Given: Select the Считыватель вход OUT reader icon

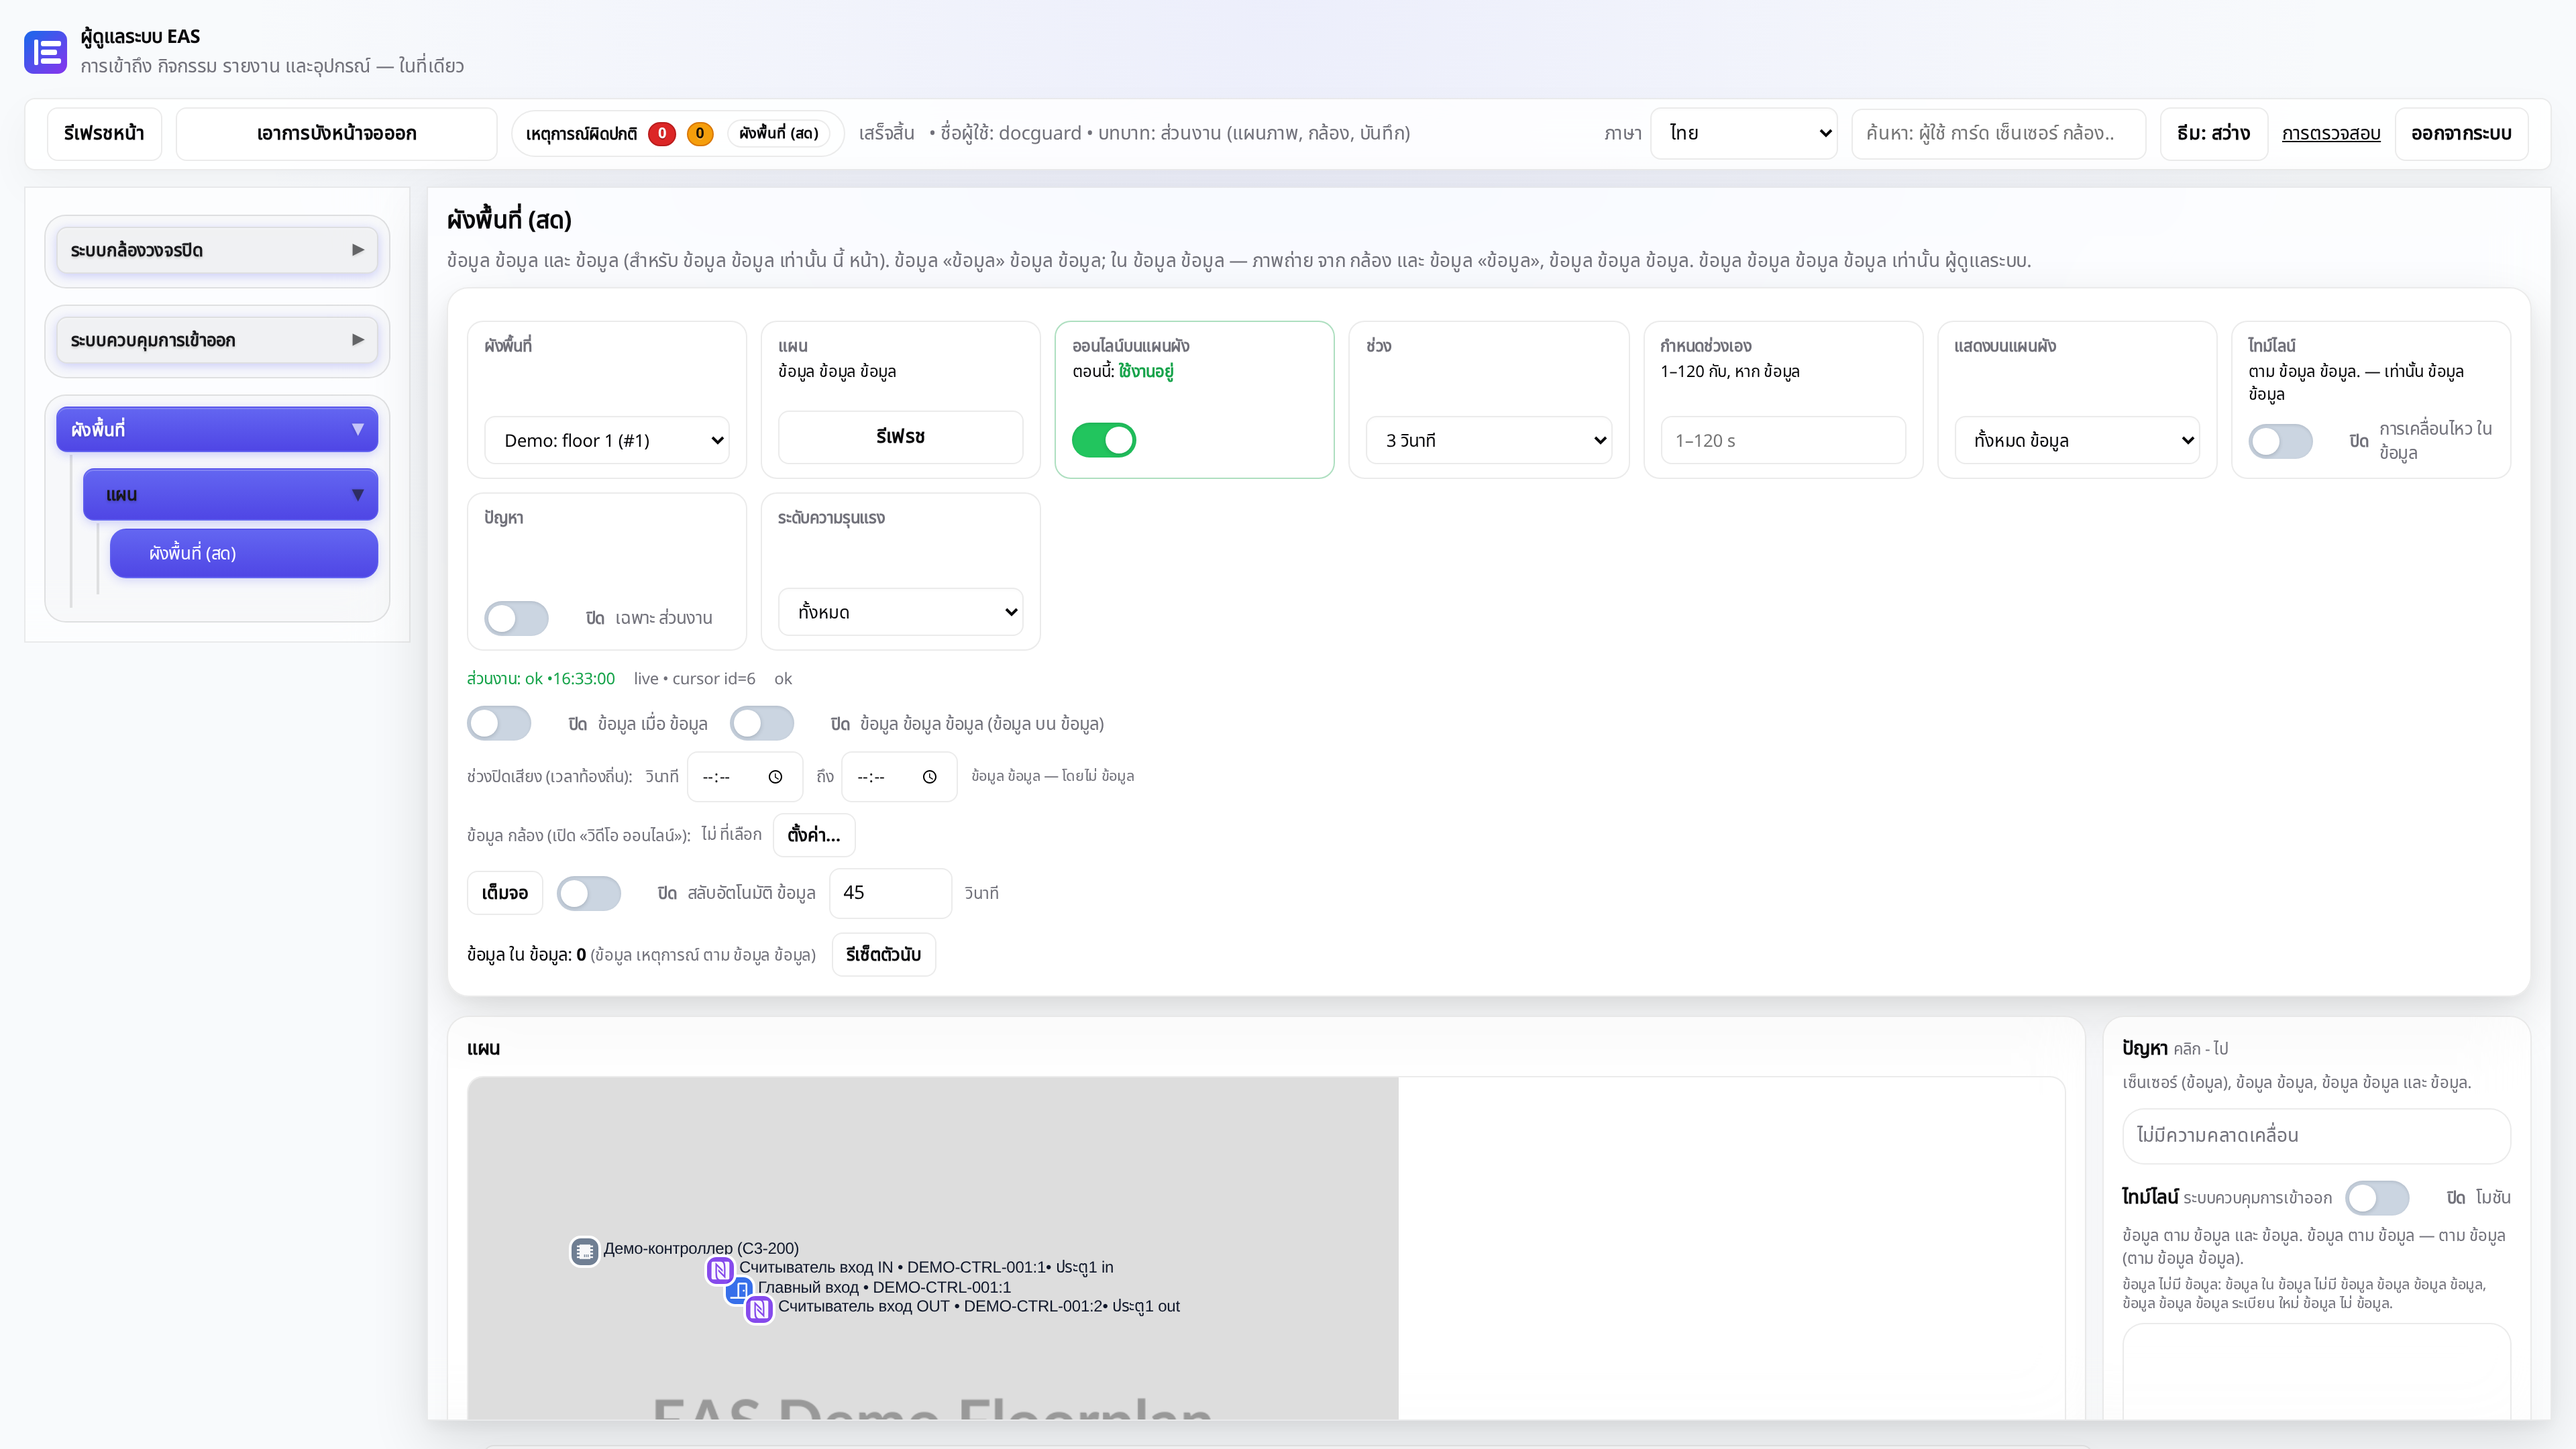Looking at the screenshot, I should (759, 1309).
